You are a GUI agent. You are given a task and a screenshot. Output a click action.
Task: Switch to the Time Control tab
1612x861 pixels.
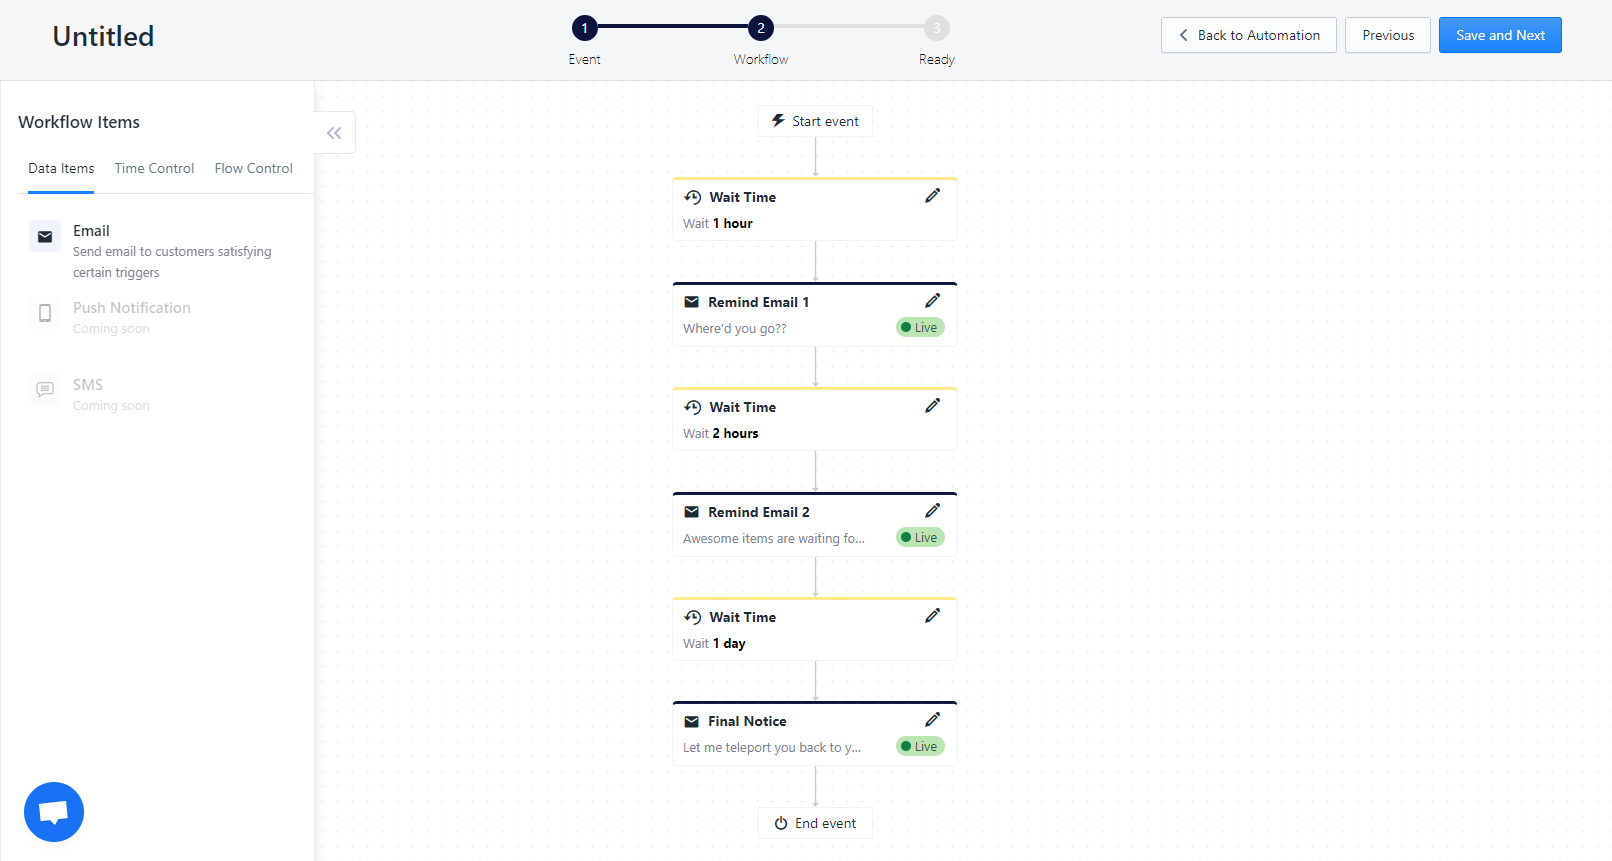click(x=154, y=168)
